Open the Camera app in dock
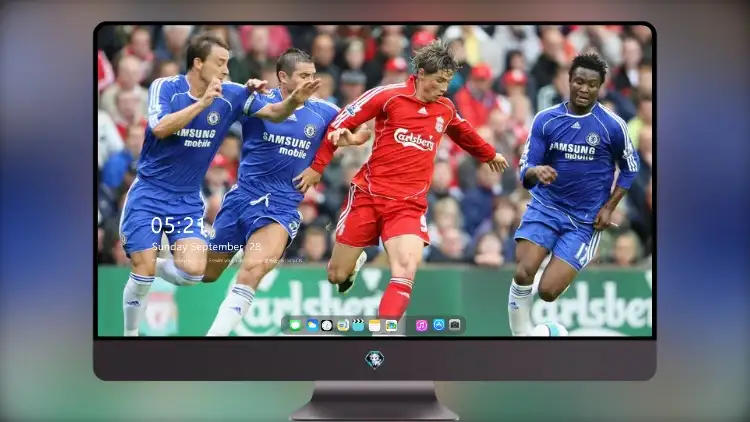750x422 pixels. pyautogui.click(x=455, y=325)
